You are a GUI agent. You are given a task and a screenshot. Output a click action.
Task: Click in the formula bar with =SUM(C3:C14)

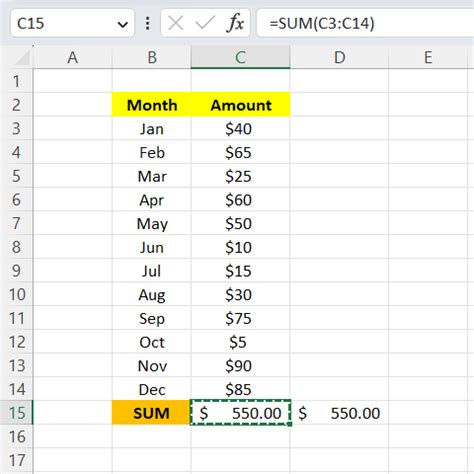click(366, 23)
